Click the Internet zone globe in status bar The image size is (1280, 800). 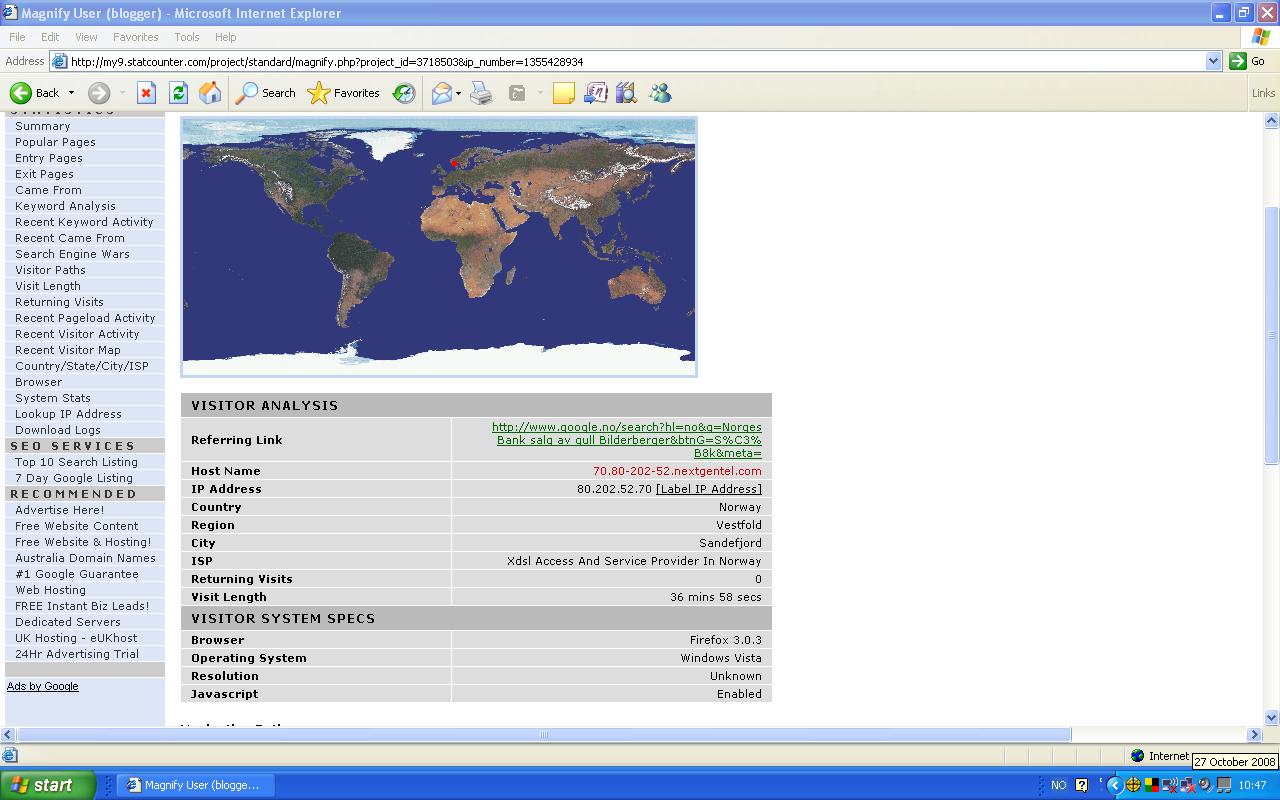coord(1137,756)
